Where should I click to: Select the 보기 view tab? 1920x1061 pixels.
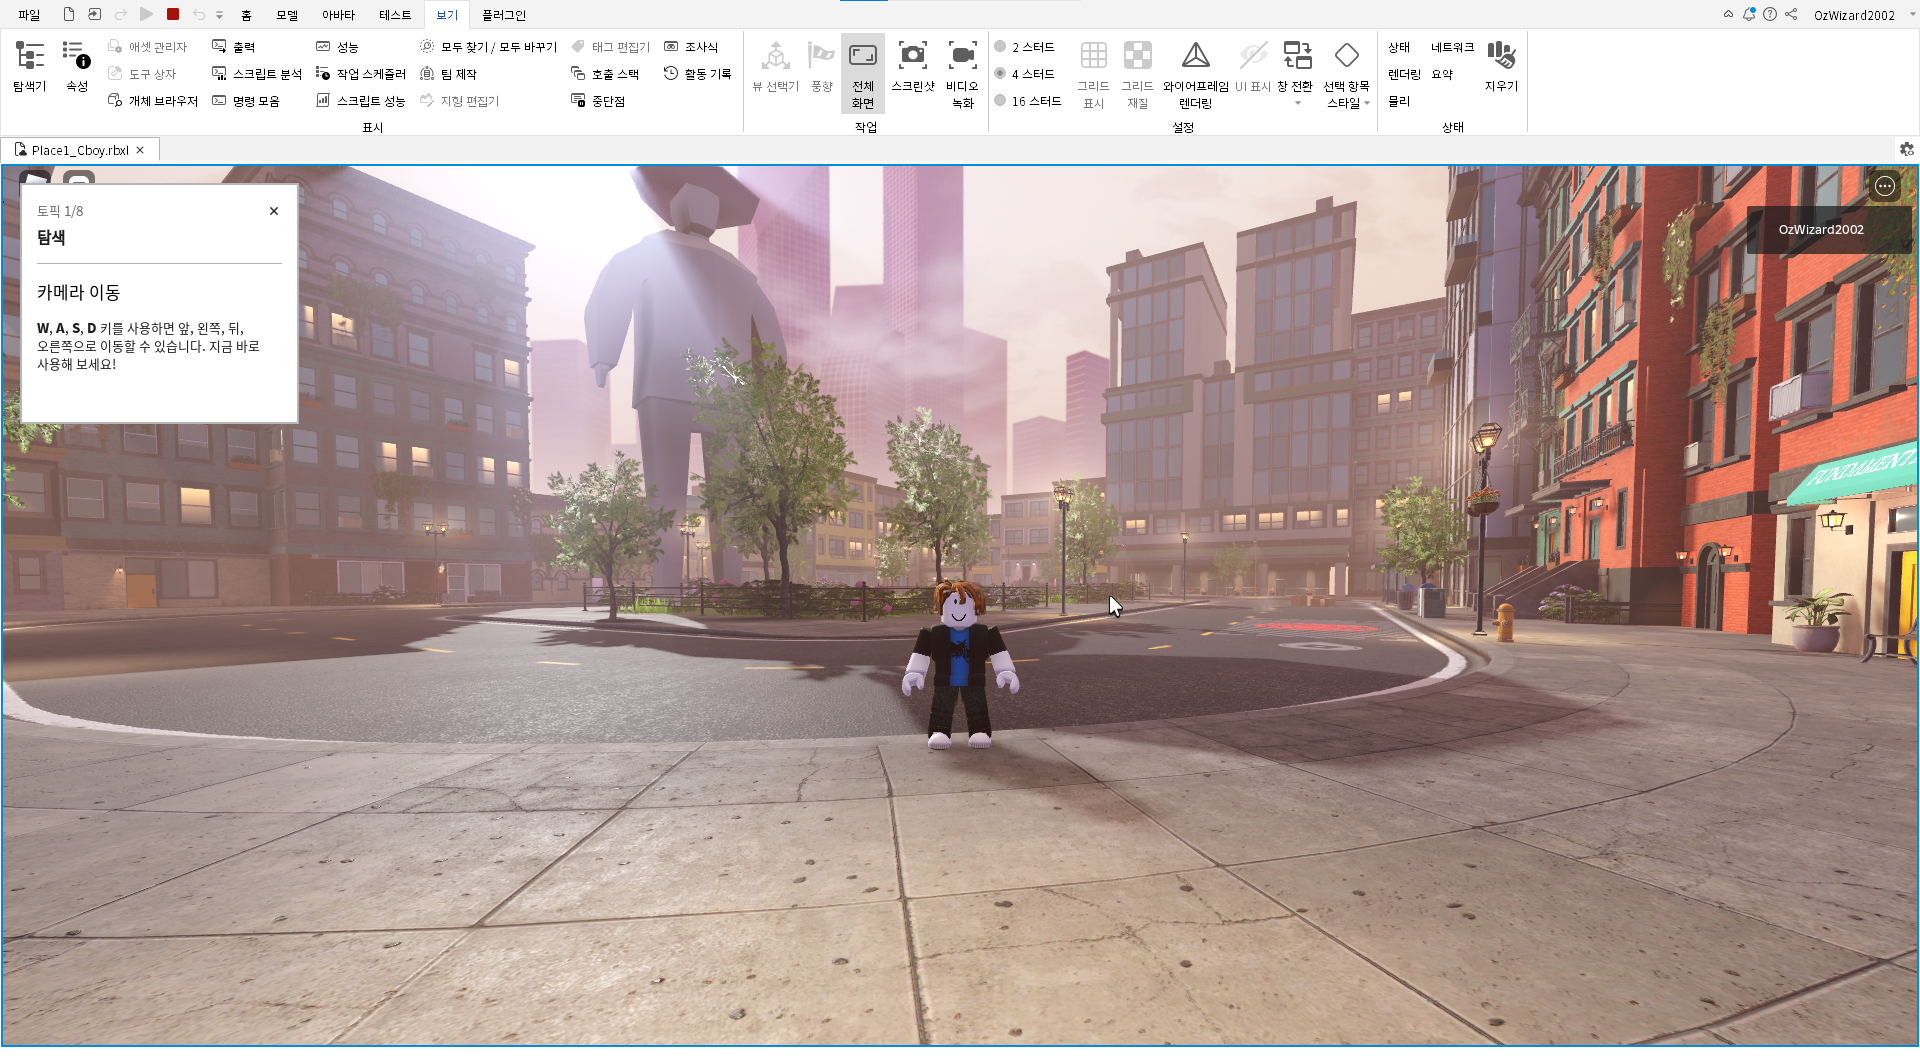(447, 15)
